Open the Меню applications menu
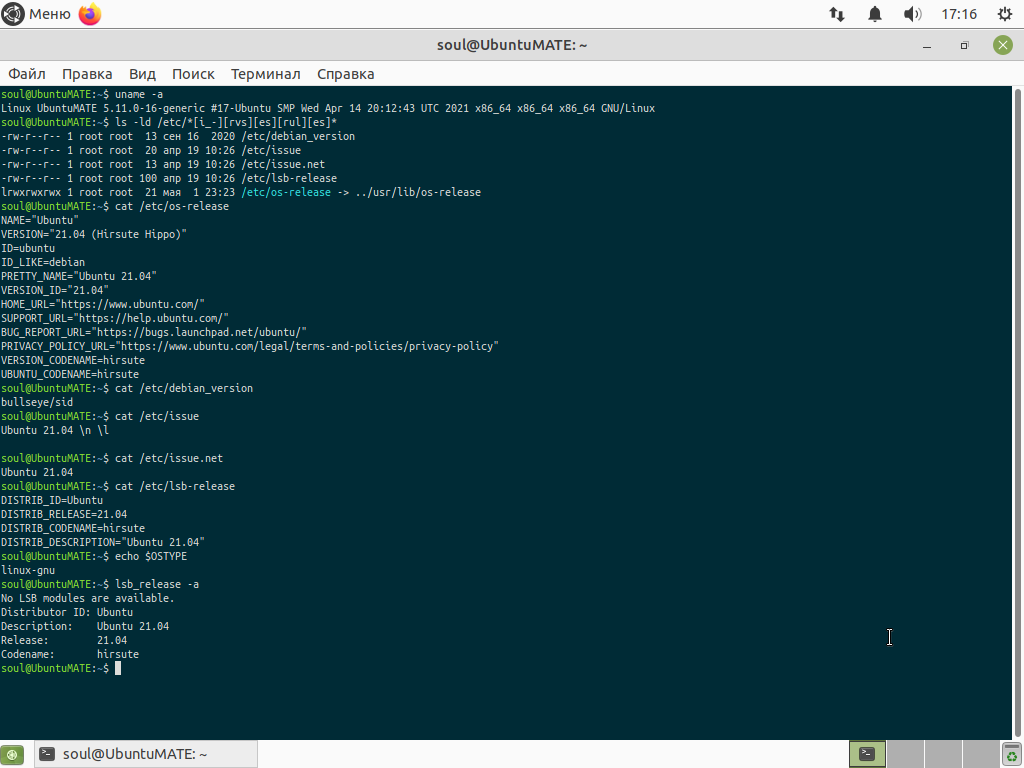The height and width of the screenshot is (768, 1024). click(x=36, y=14)
